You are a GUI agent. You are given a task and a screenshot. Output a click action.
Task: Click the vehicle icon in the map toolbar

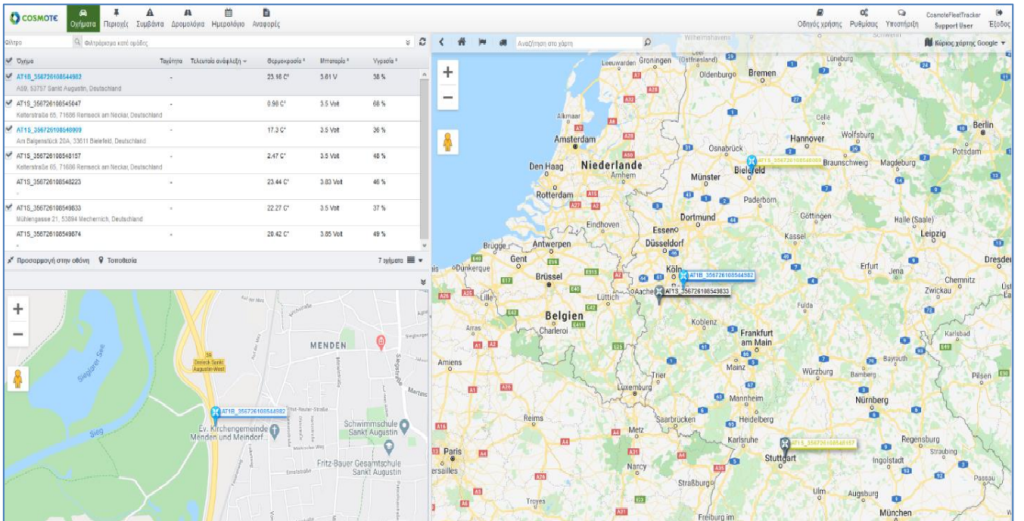pyautogui.click(x=502, y=42)
